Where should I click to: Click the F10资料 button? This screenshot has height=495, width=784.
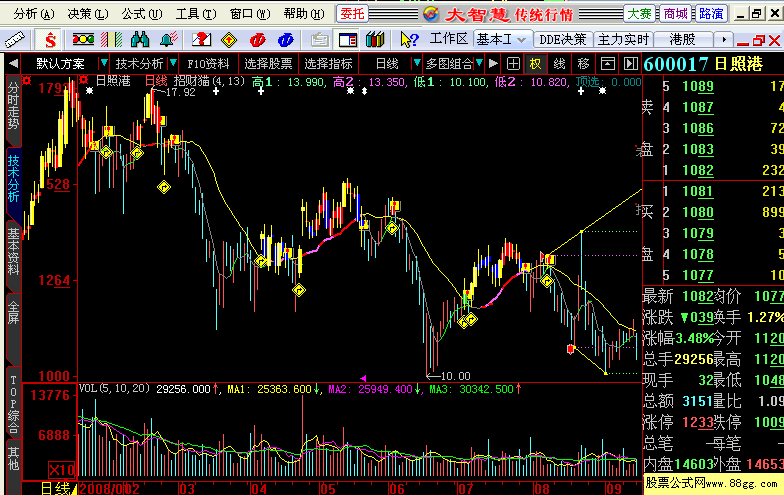pyautogui.click(x=208, y=64)
